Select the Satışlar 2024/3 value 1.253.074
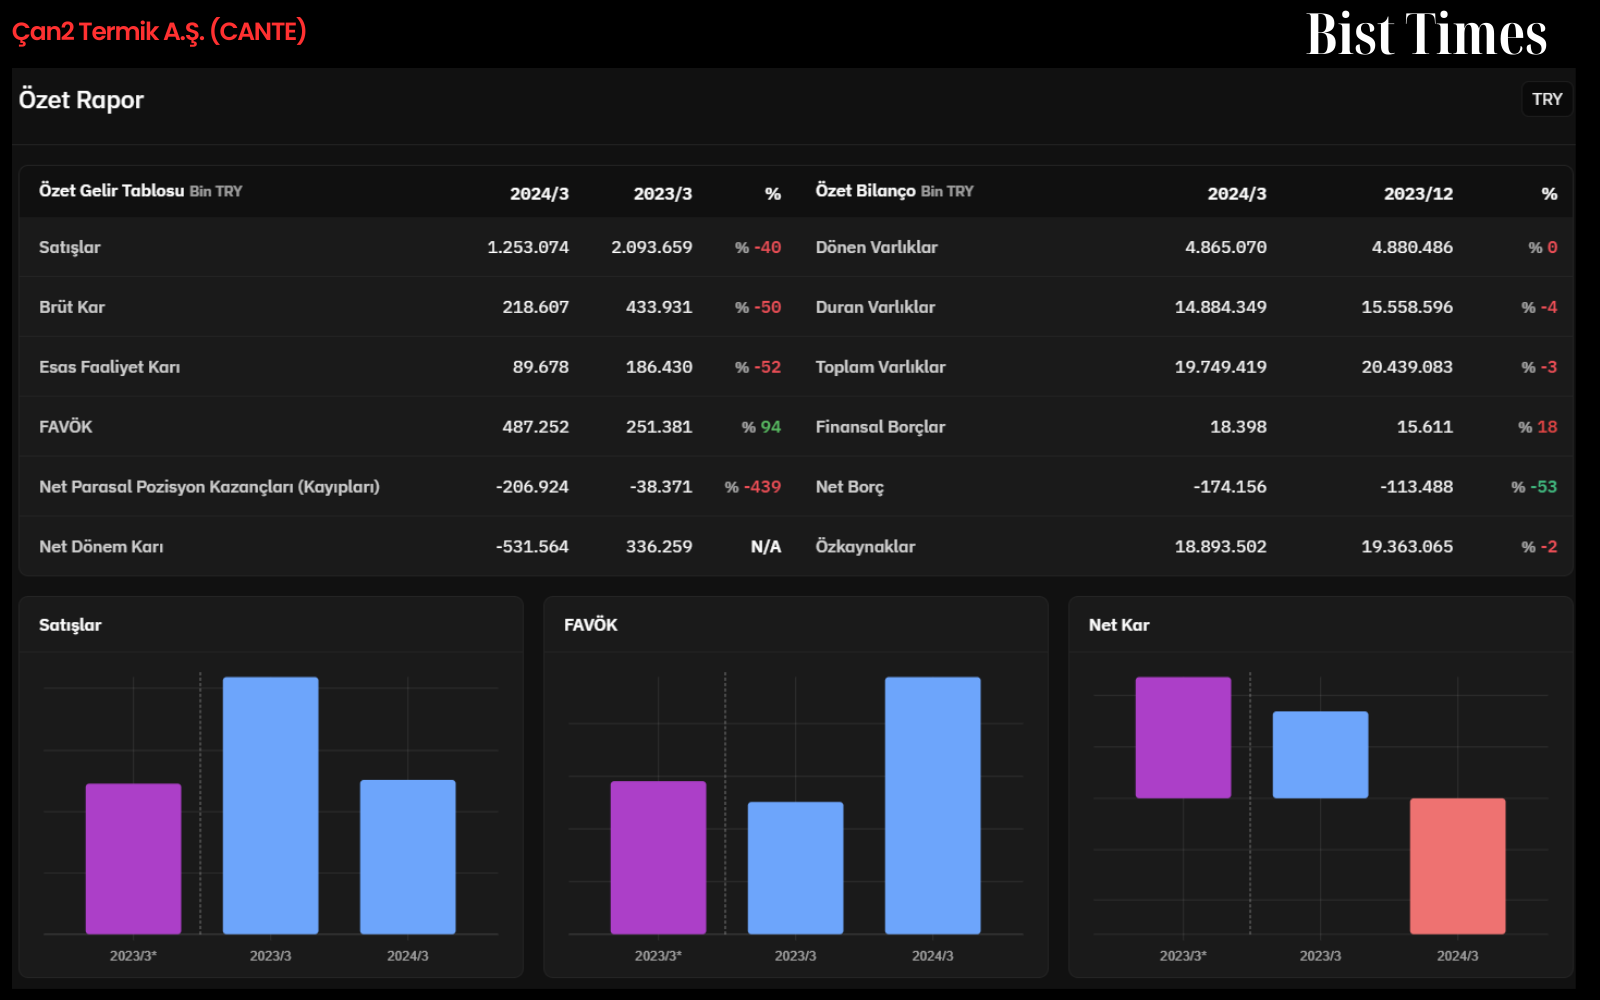Image resolution: width=1600 pixels, height=1000 pixels. (x=528, y=247)
